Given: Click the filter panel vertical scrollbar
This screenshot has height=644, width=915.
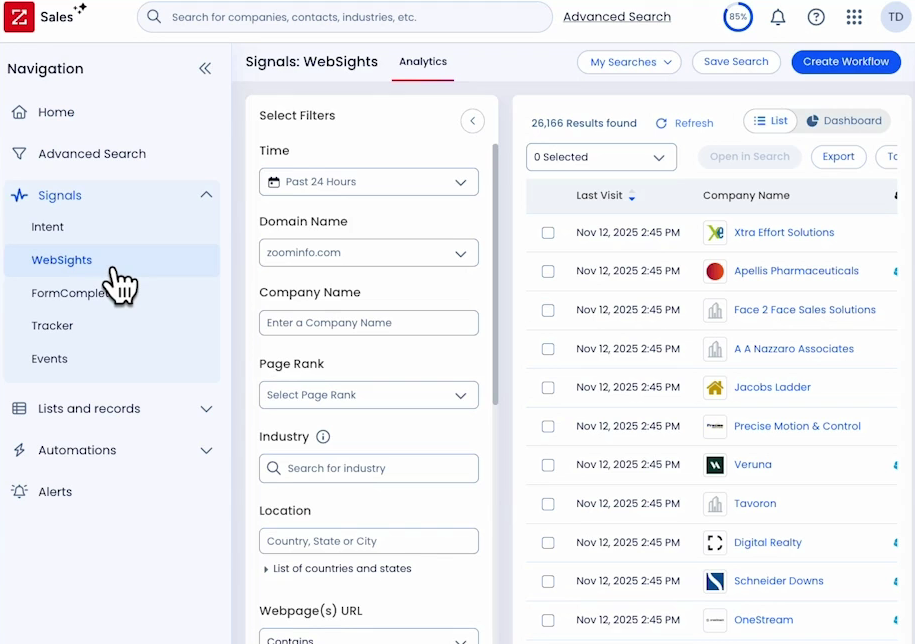Looking at the screenshot, I should pos(495,274).
